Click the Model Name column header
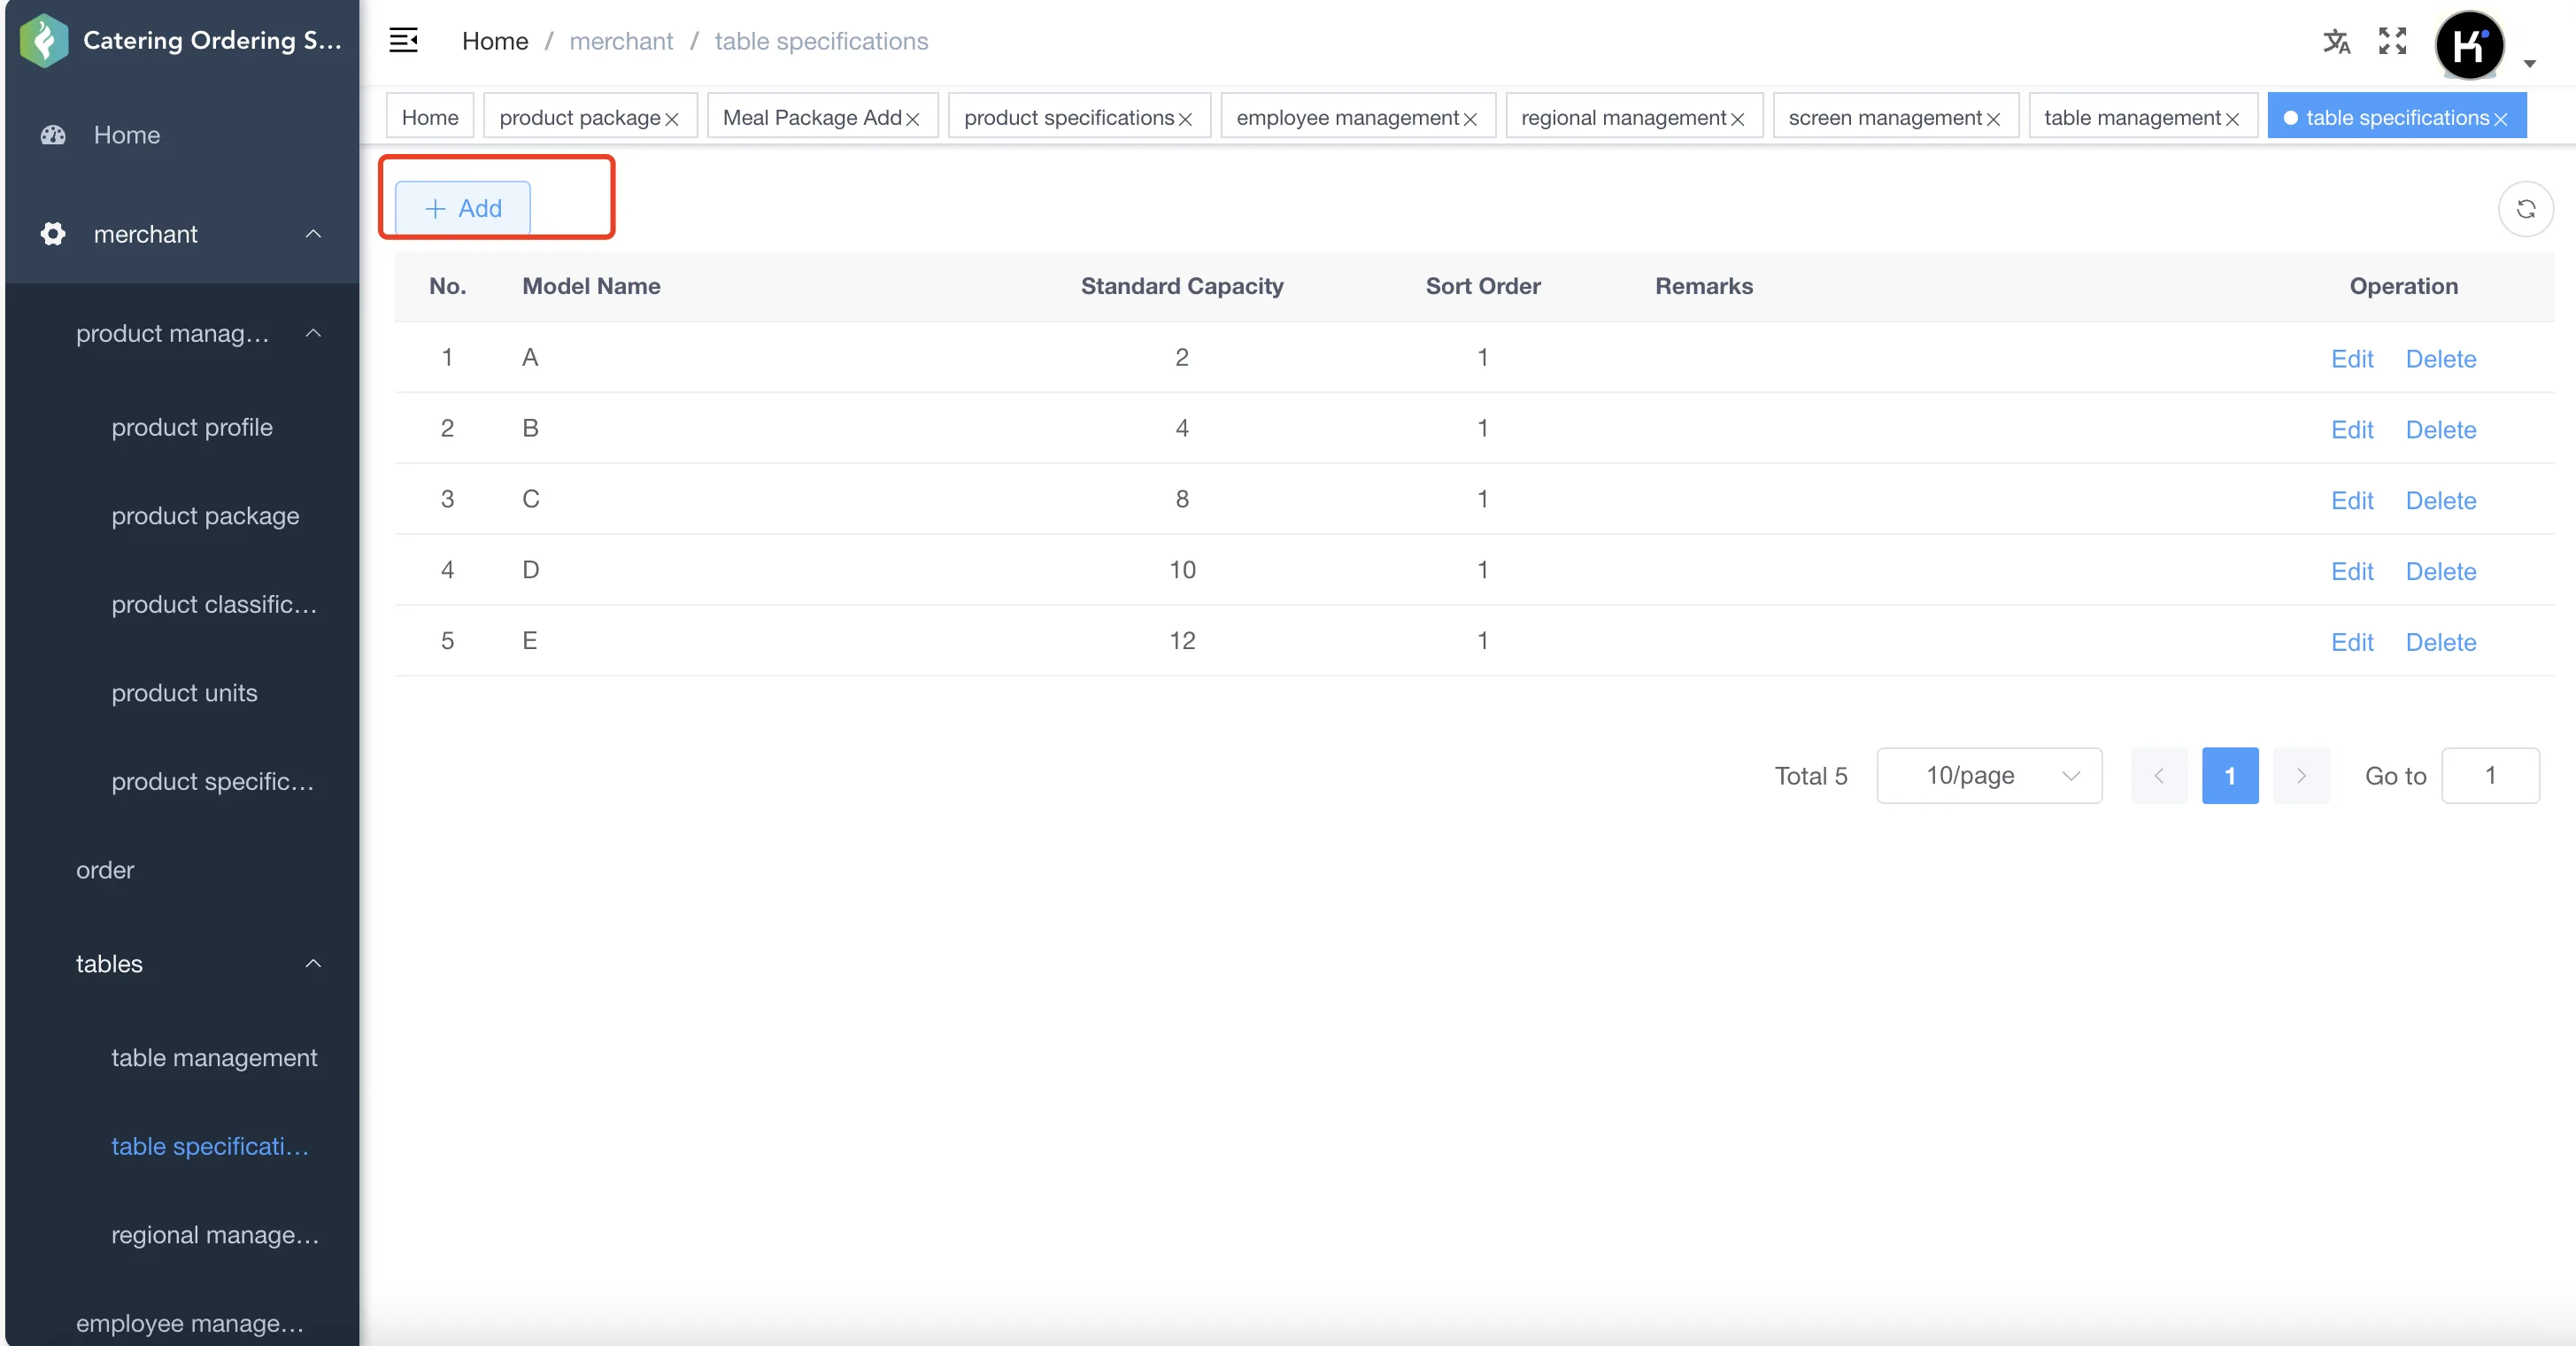2576x1346 pixels. [x=591, y=286]
